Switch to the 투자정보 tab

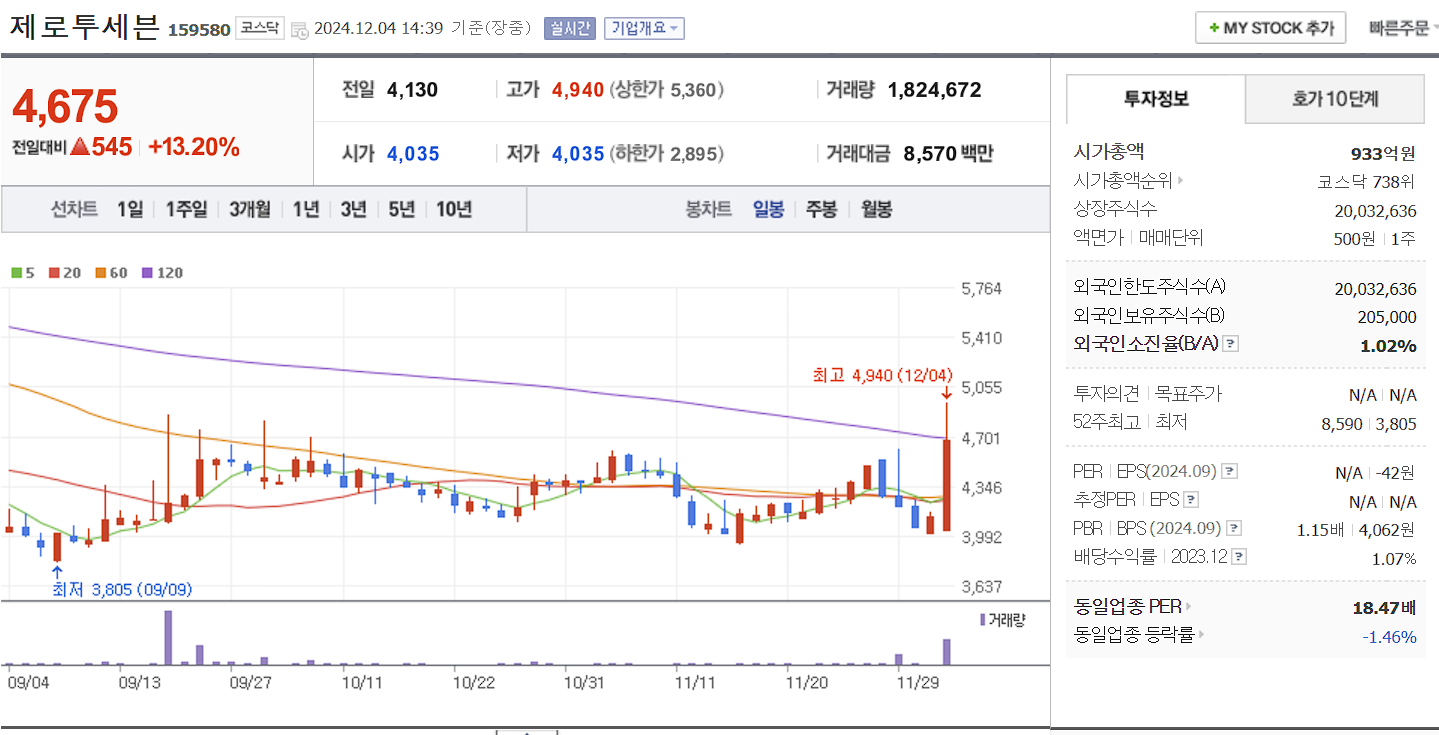tap(1156, 99)
